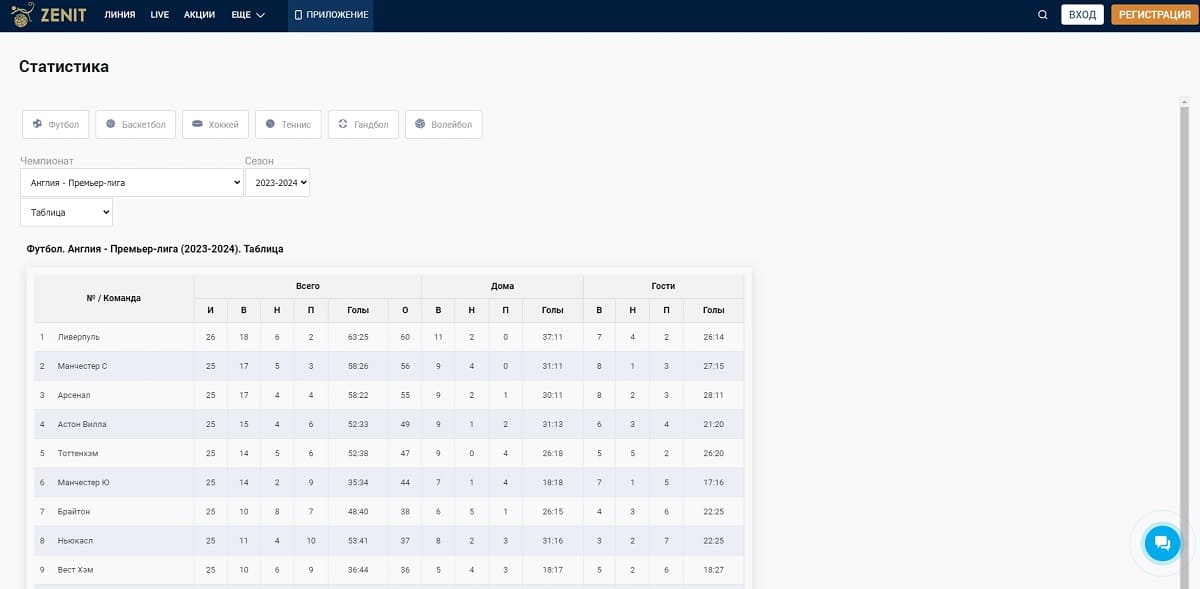Open the Сезон 2023-2024 dropdown
1200x589 pixels.
tap(277, 182)
